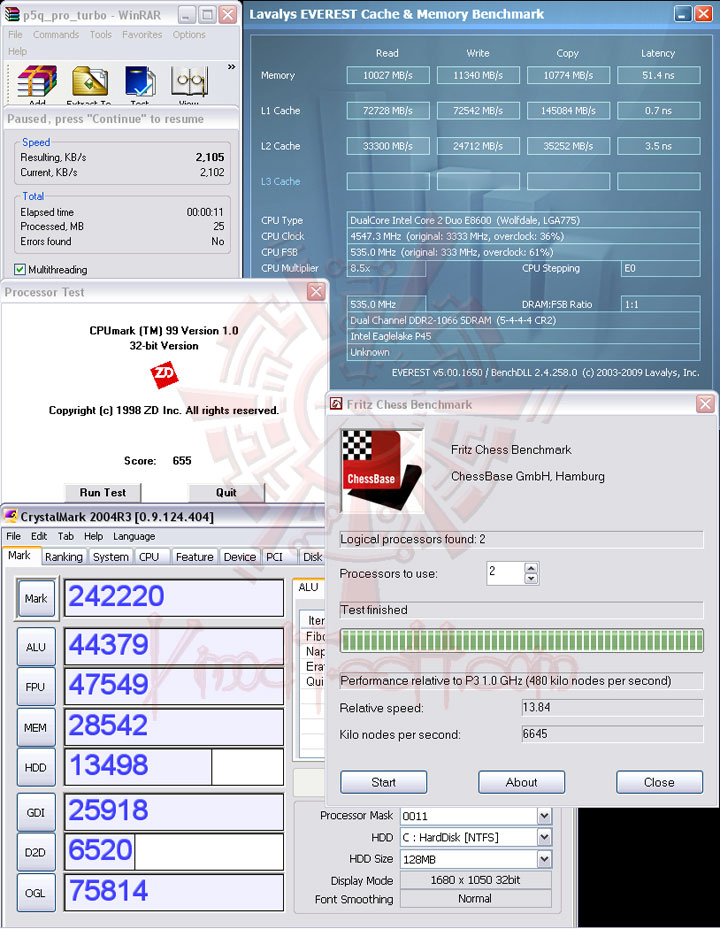Close the Processor Test window
Image resolution: width=720 pixels, height=929 pixels.
click(316, 291)
